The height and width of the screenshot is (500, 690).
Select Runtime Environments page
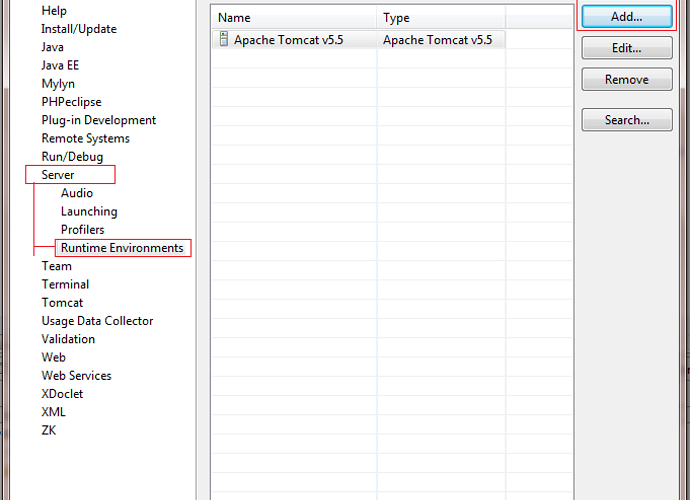pos(122,248)
